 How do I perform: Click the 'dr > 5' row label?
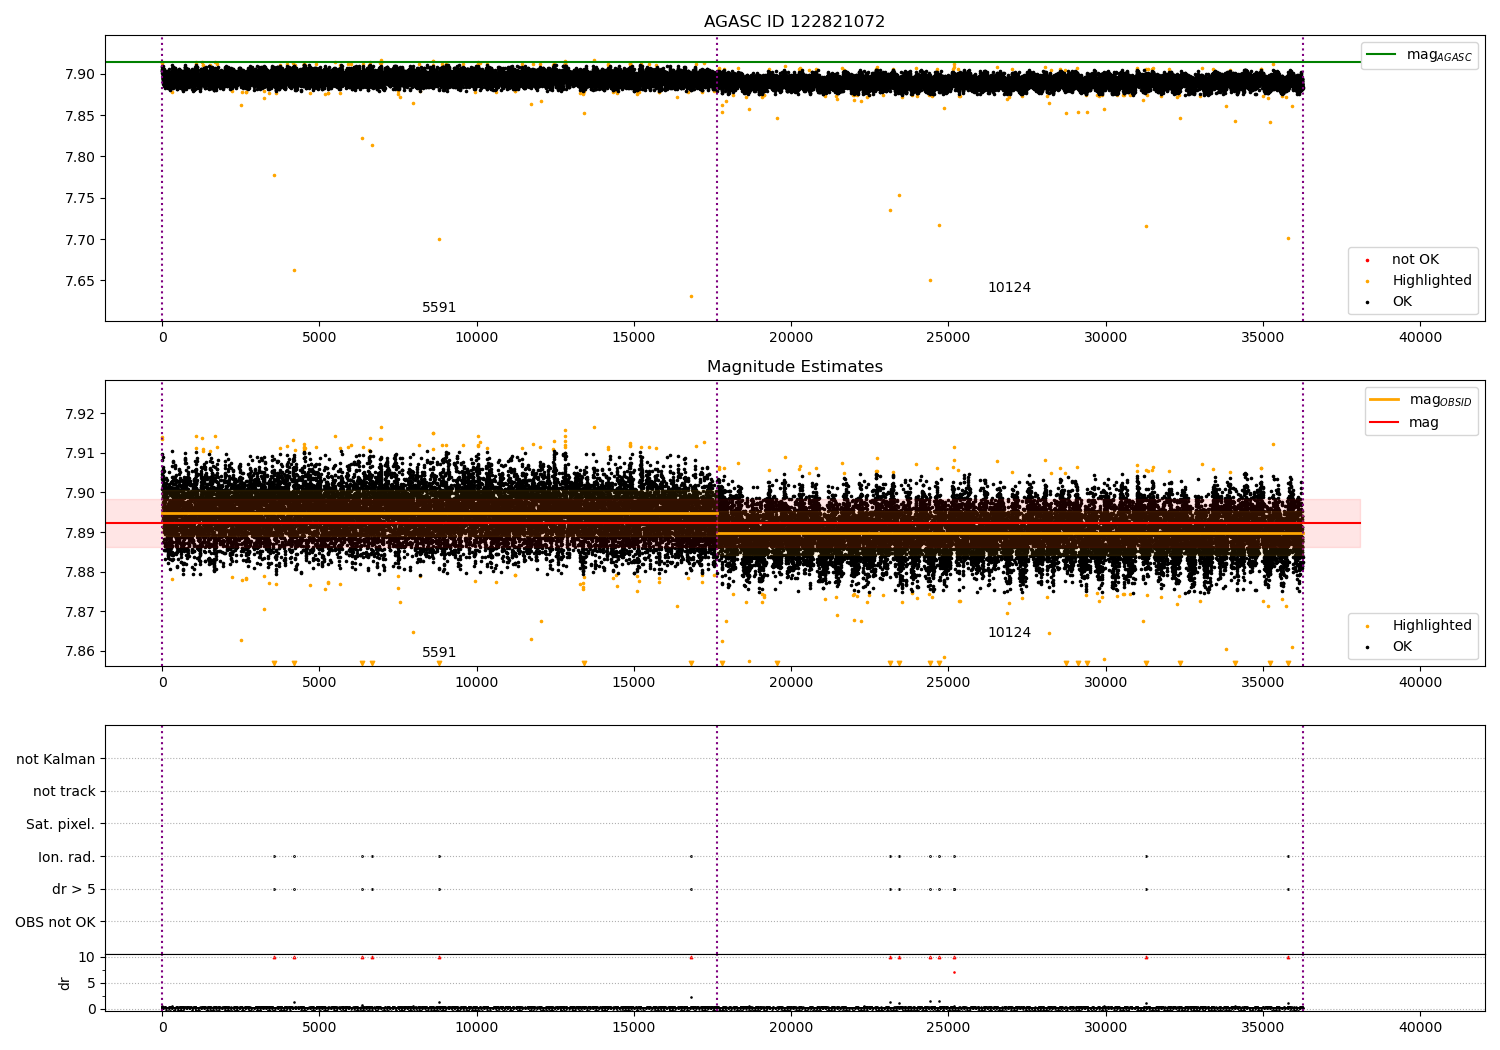point(74,890)
